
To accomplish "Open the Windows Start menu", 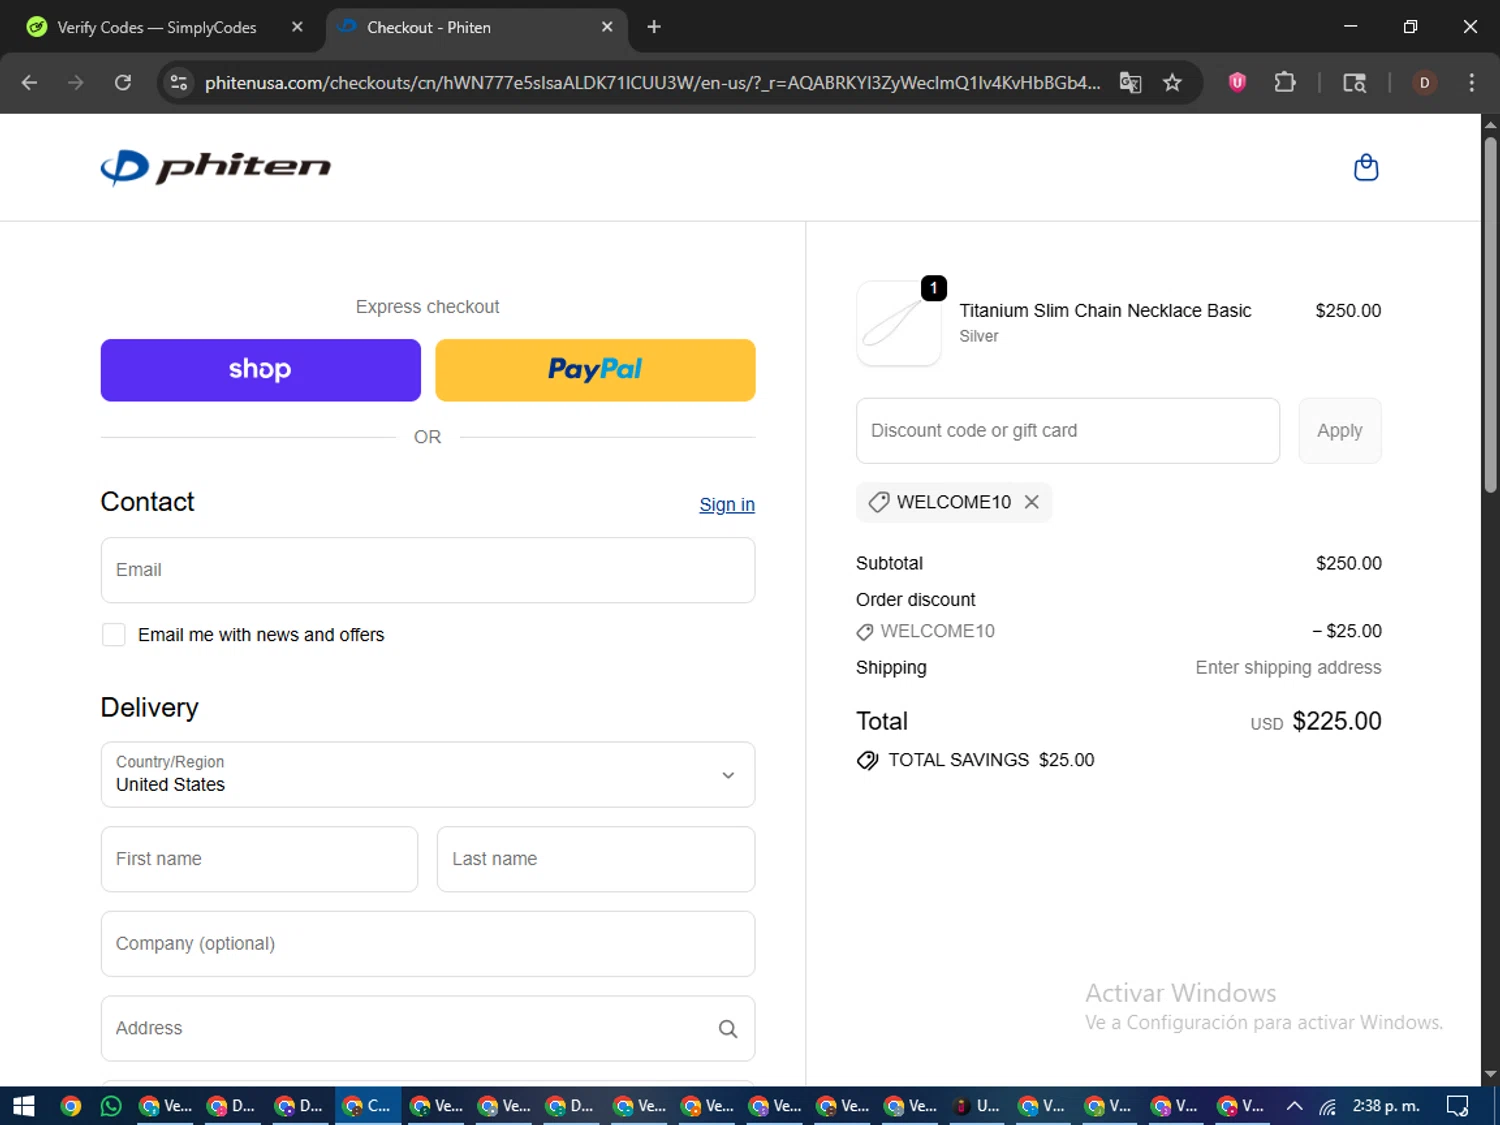I will [24, 1106].
